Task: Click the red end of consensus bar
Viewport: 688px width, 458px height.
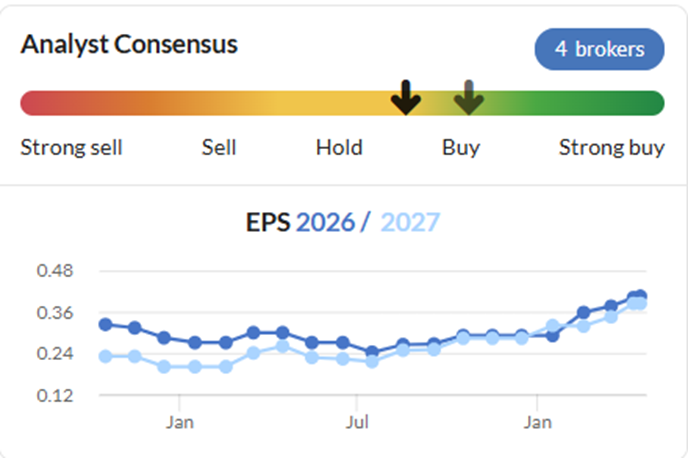Action: pyautogui.click(x=32, y=103)
